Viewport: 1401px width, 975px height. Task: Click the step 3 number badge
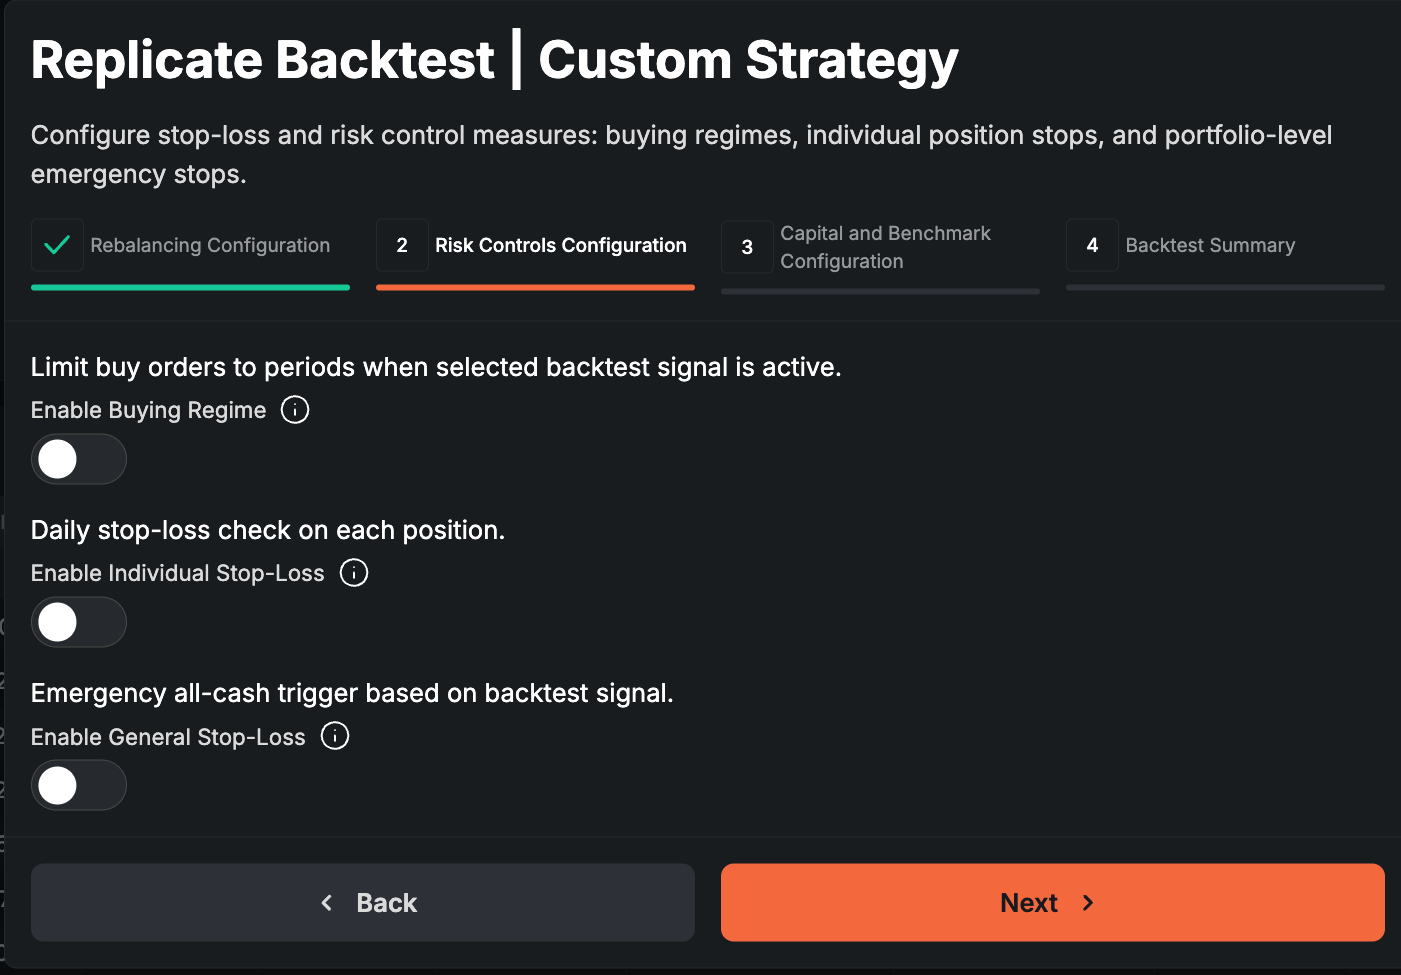point(747,247)
